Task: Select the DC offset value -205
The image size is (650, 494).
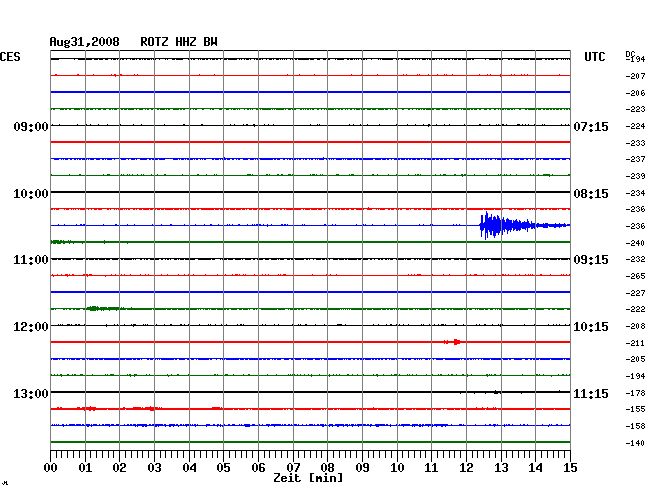Action: (635, 359)
